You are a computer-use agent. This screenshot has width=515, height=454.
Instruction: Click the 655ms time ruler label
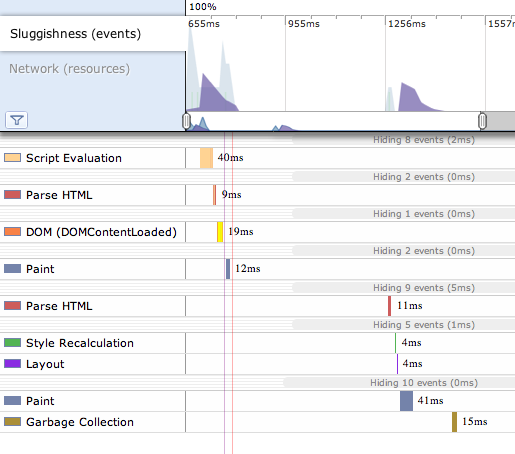pos(204,24)
